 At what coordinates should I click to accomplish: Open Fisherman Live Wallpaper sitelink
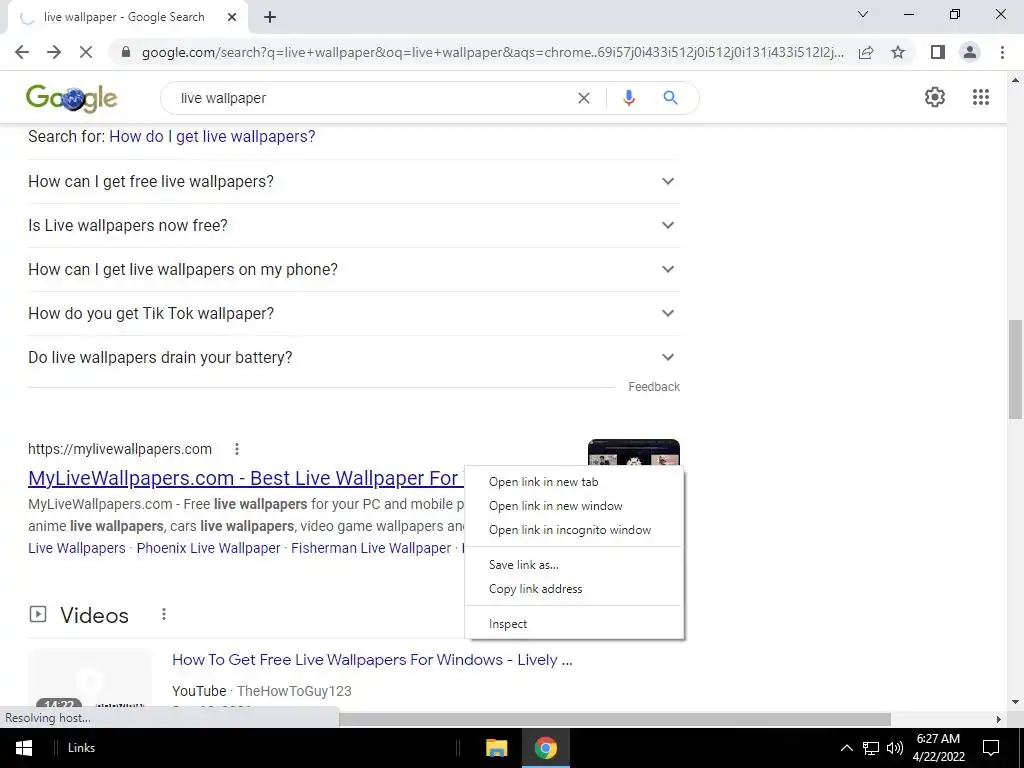tap(371, 548)
